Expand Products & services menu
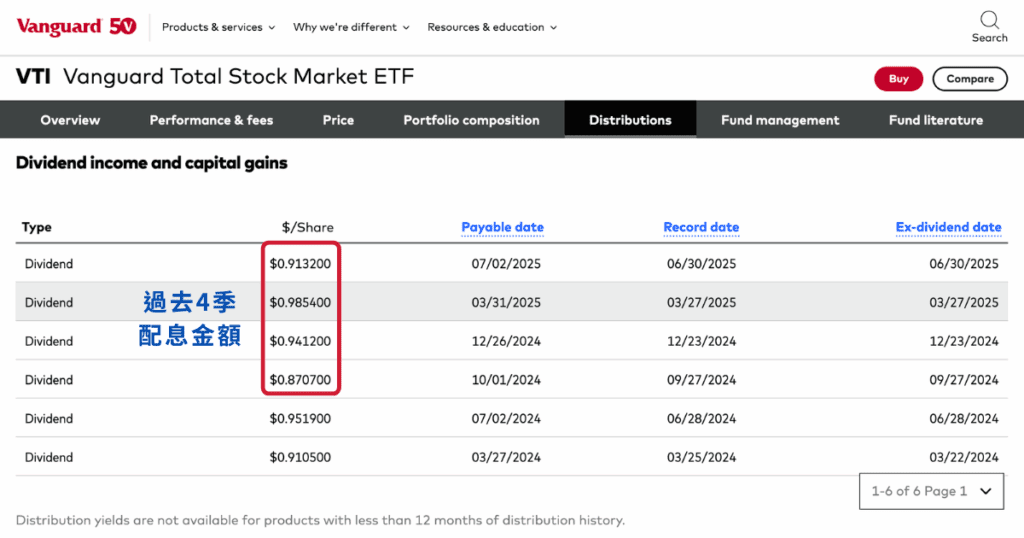This screenshot has height=538, width=1024. [x=219, y=27]
